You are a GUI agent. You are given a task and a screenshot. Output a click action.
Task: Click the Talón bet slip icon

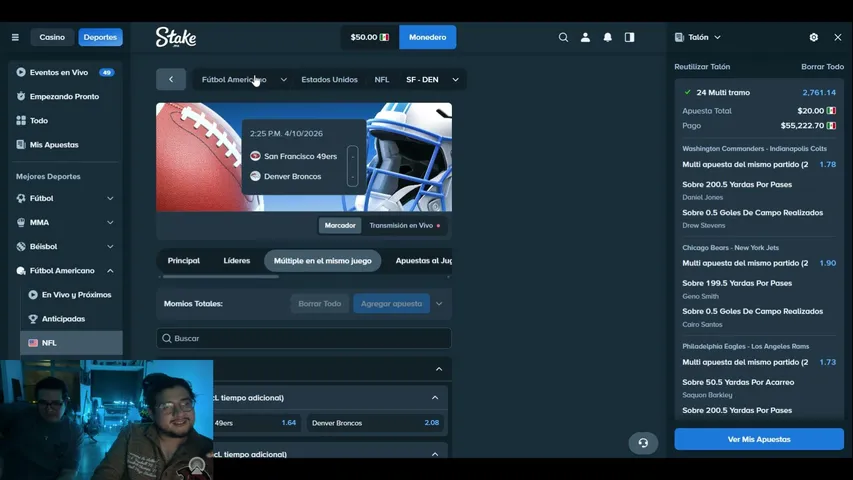click(x=679, y=37)
